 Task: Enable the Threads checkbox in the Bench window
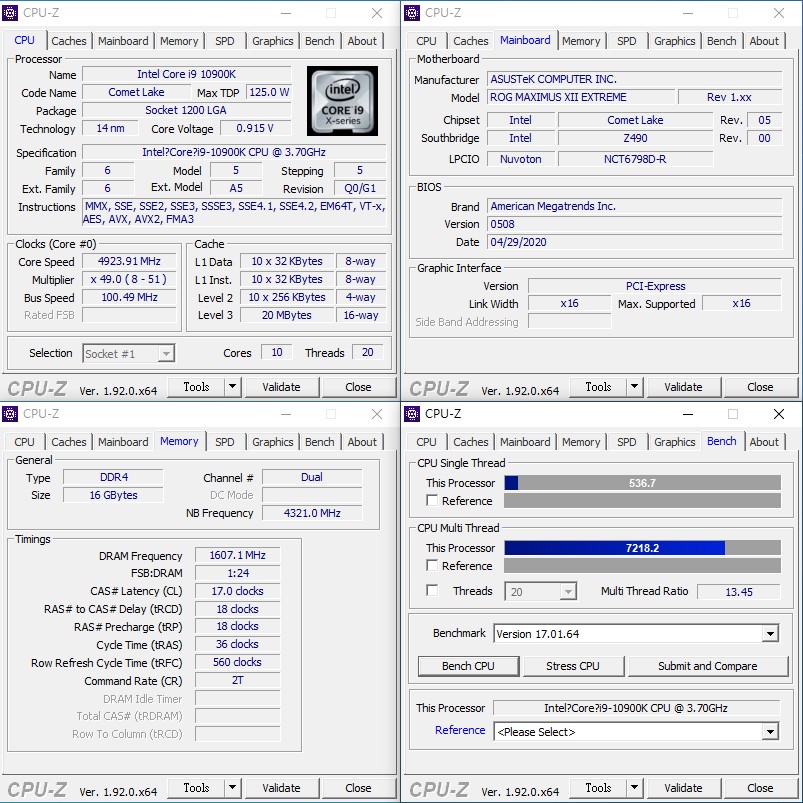[432, 590]
